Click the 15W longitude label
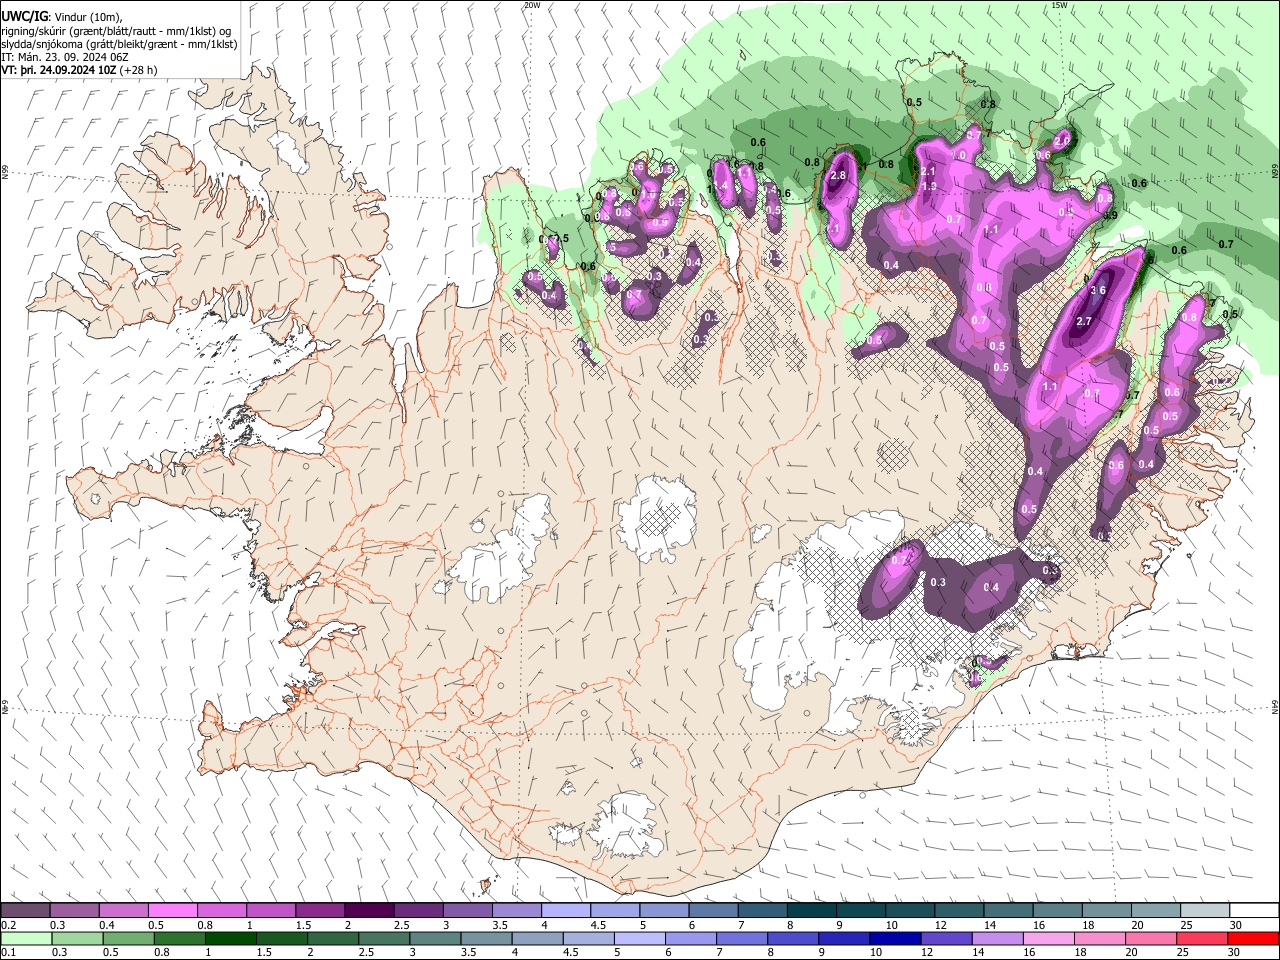This screenshot has width=1280, height=960. [1059, 5]
